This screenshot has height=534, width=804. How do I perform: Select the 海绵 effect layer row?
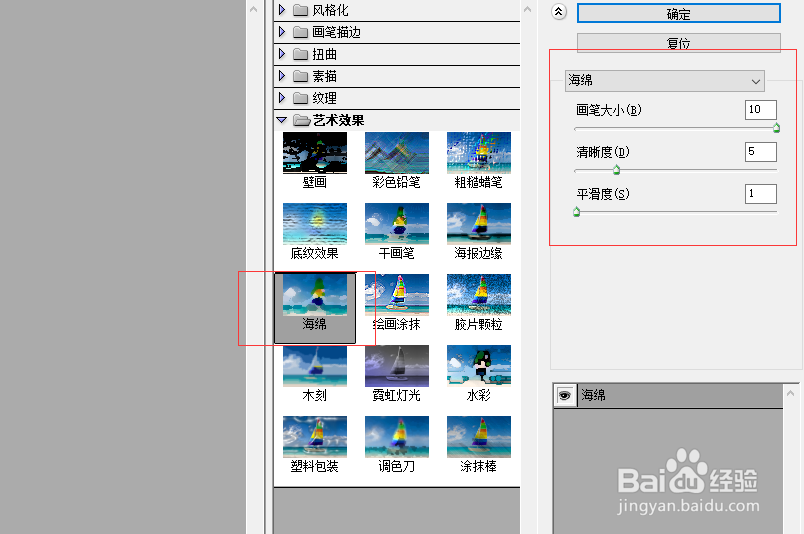[x=668, y=395]
